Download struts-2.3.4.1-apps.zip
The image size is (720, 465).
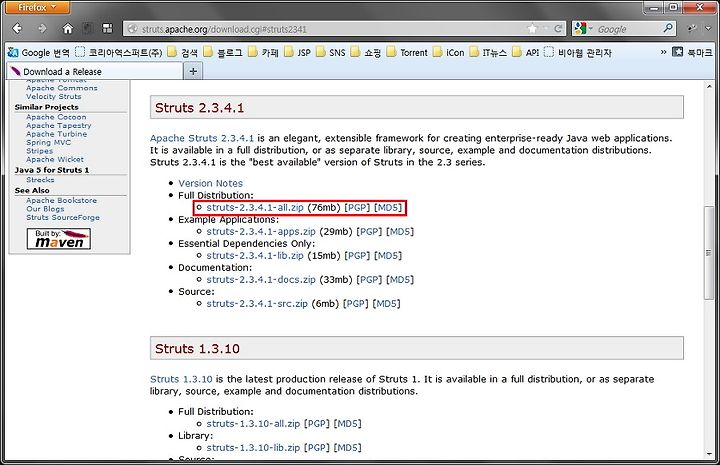coord(261,231)
